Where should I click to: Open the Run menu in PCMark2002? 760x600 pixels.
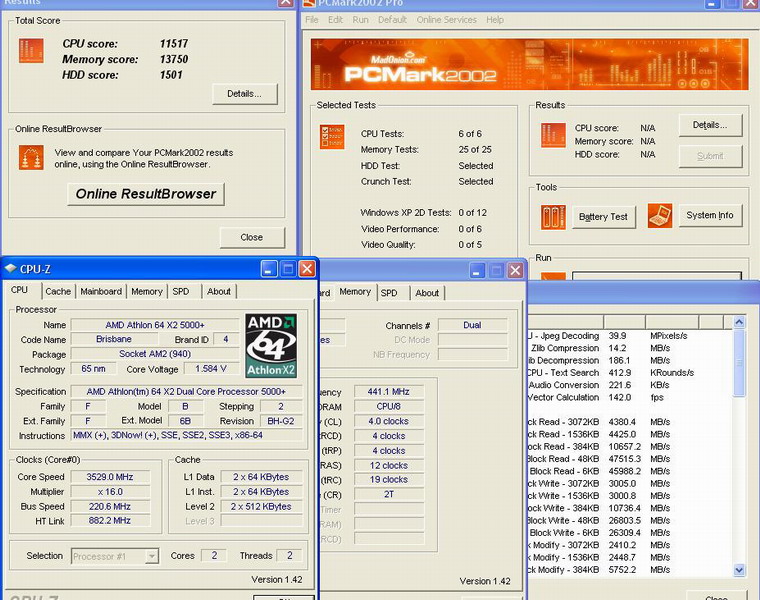tap(361, 20)
